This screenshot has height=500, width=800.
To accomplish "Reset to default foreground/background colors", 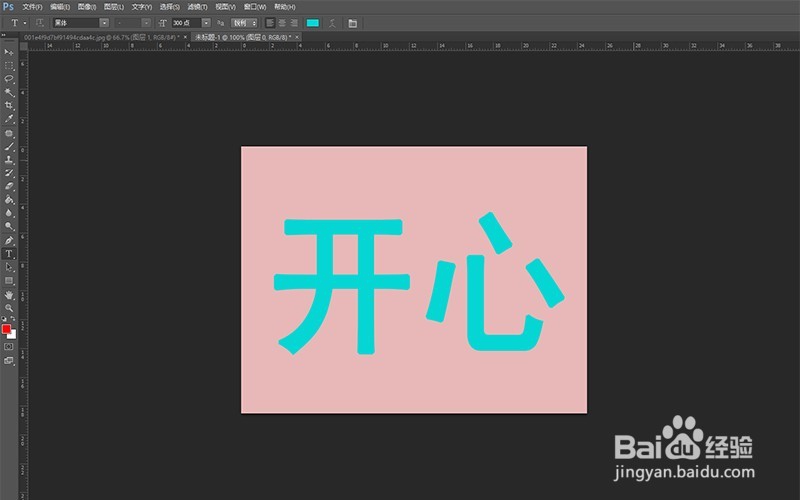I will coord(4,319).
